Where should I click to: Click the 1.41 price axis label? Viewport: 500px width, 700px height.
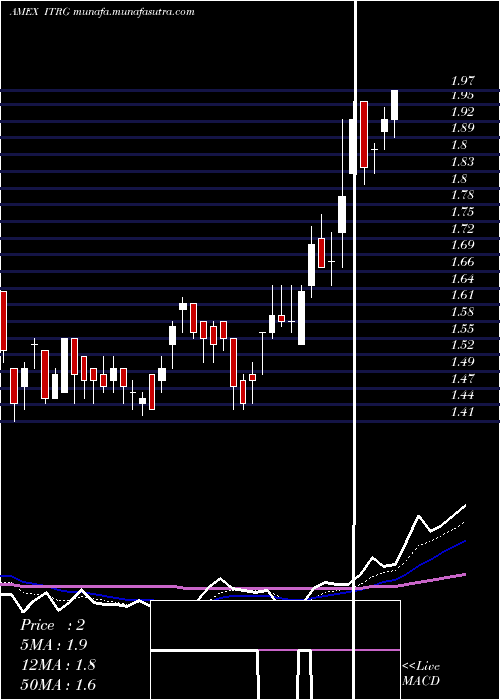point(462,412)
